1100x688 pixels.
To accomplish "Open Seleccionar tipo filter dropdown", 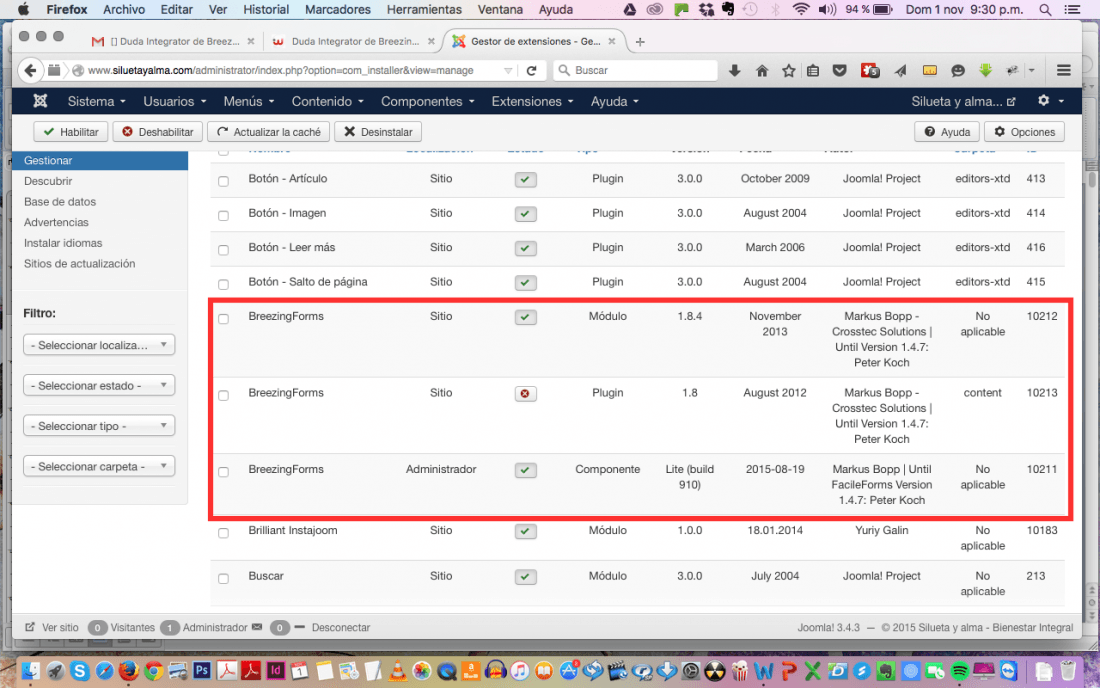I will pos(99,426).
